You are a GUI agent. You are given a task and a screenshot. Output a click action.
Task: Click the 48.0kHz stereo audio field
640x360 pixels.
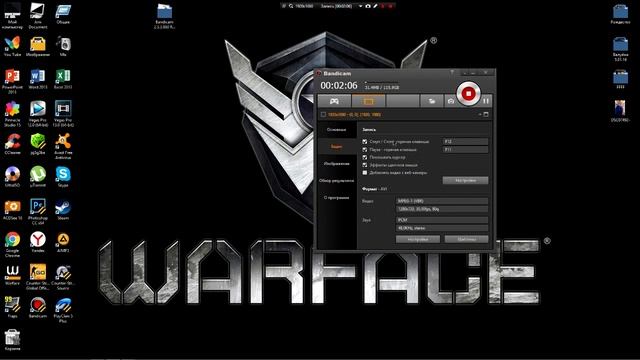coord(442,228)
